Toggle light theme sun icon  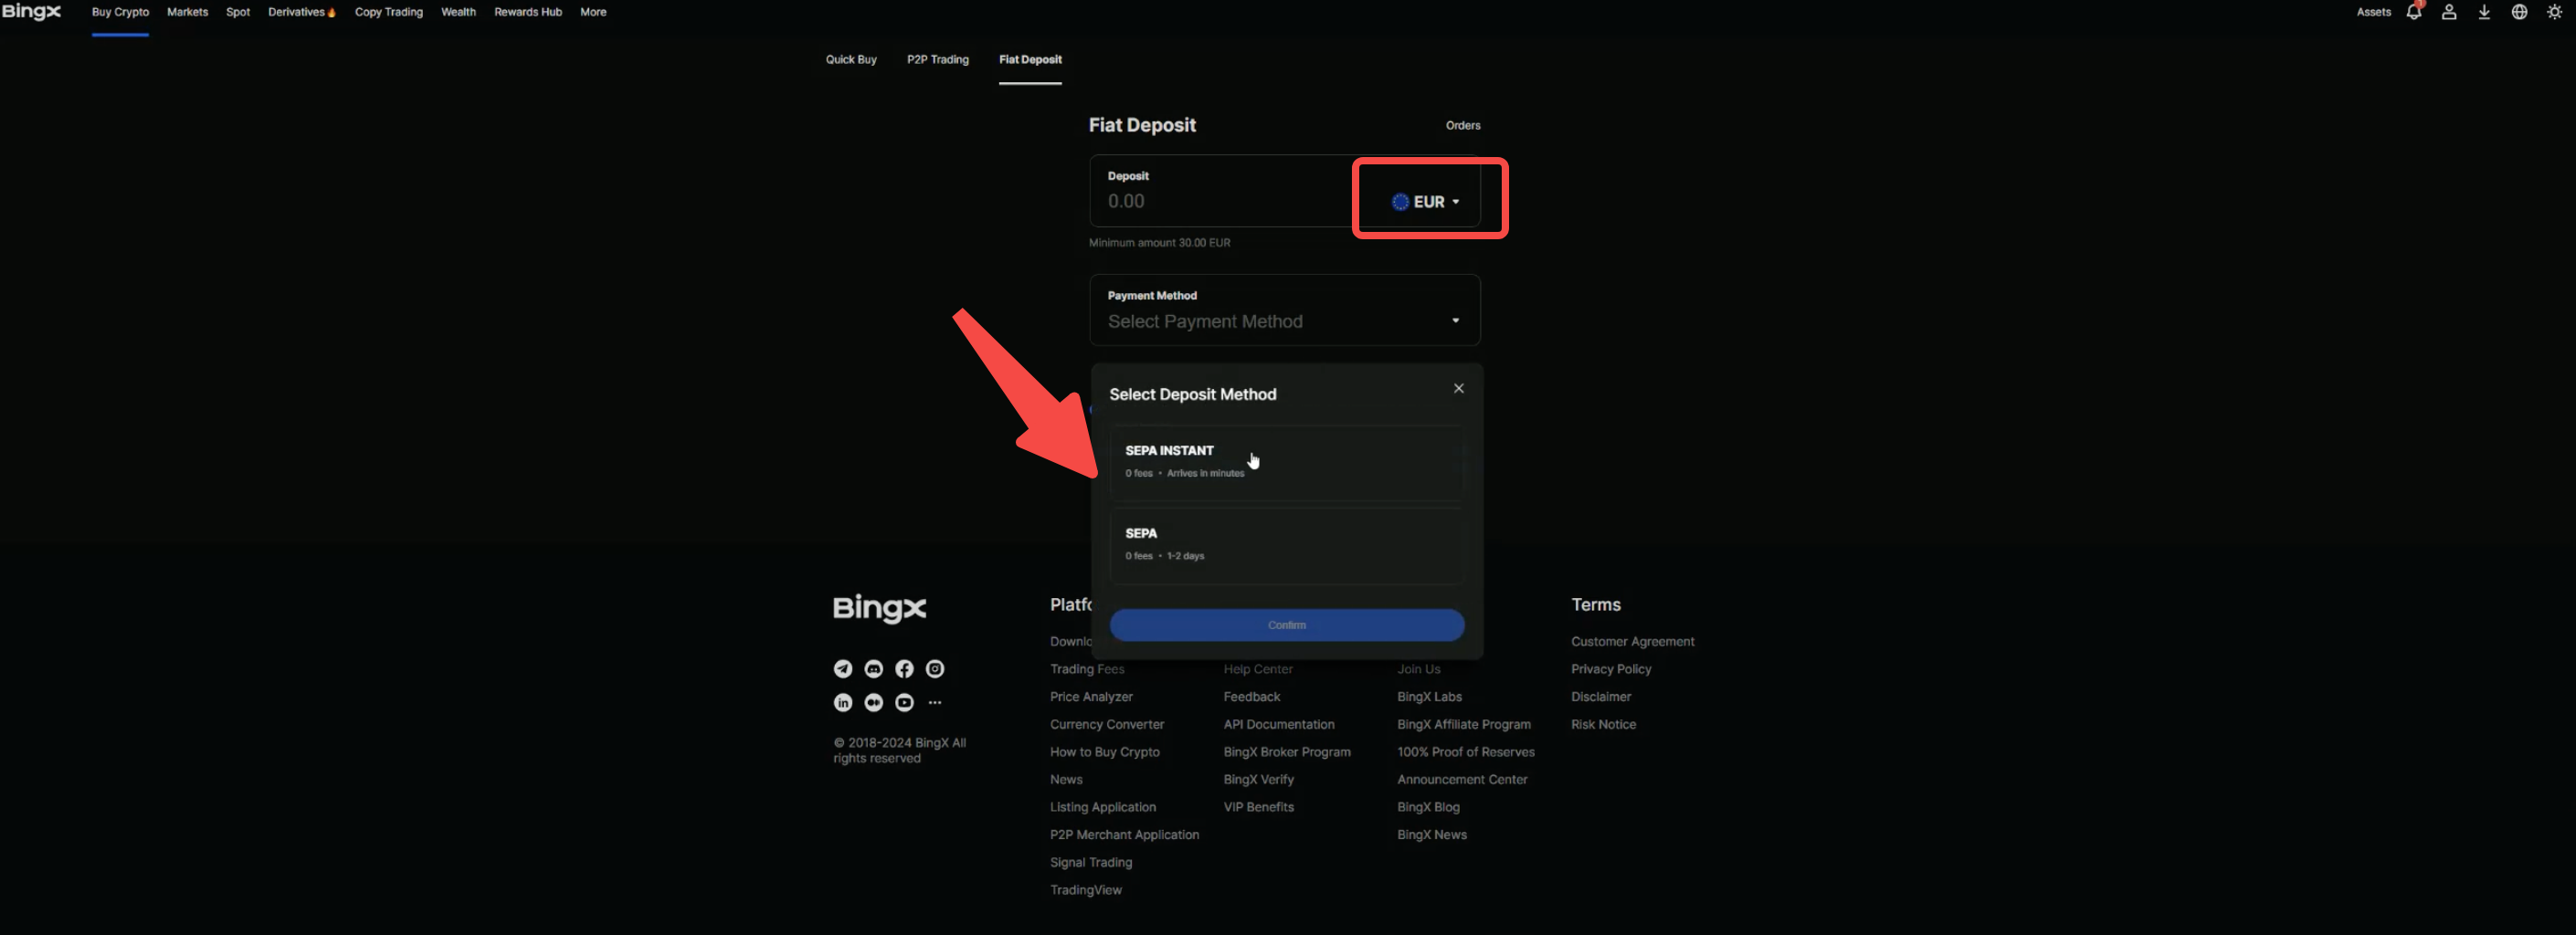(x=2554, y=12)
